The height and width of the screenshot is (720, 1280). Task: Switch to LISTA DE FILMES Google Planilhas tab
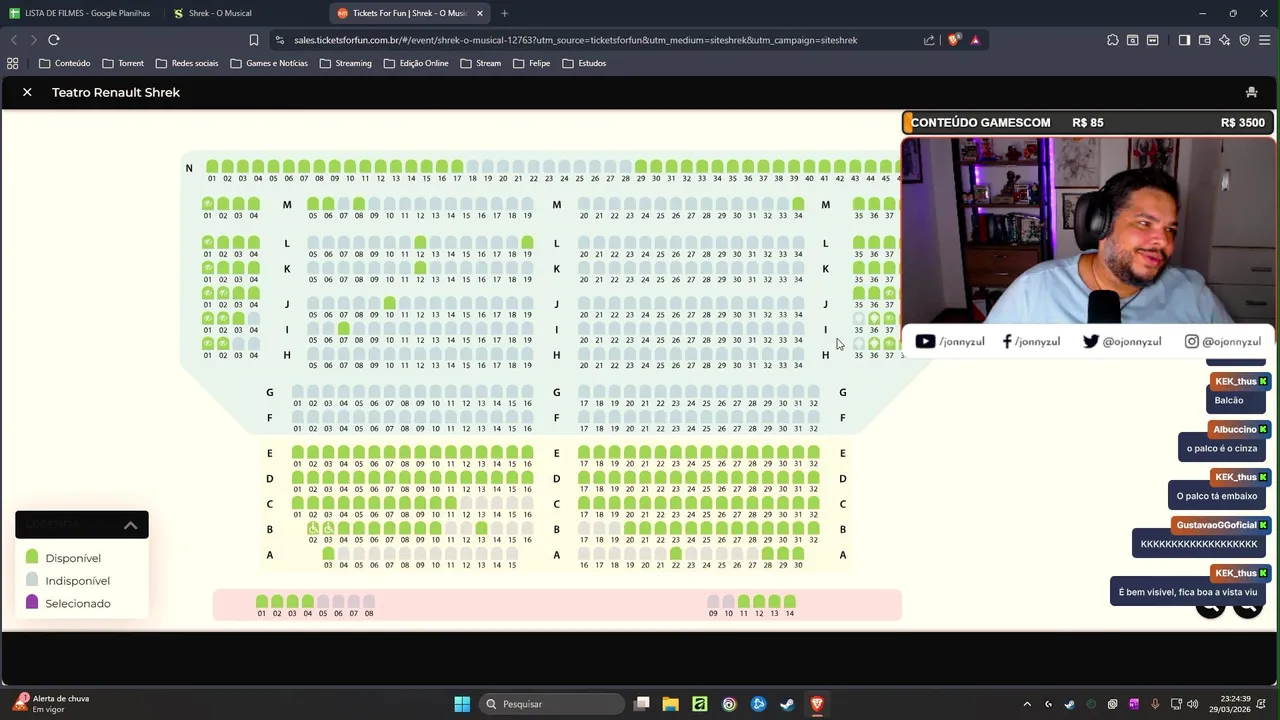[80, 13]
